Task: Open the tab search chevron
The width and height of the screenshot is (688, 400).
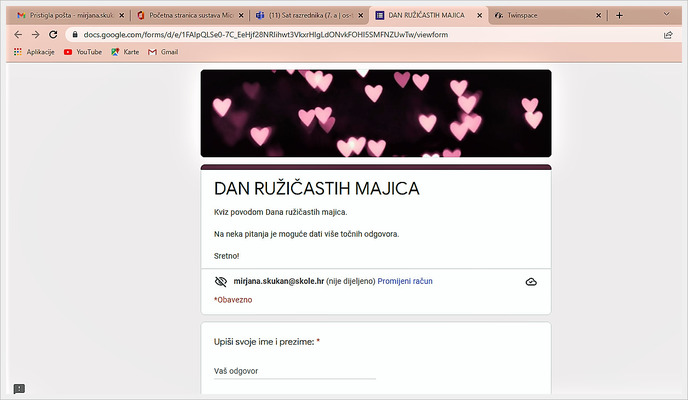Action: click(x=666, y=14)
